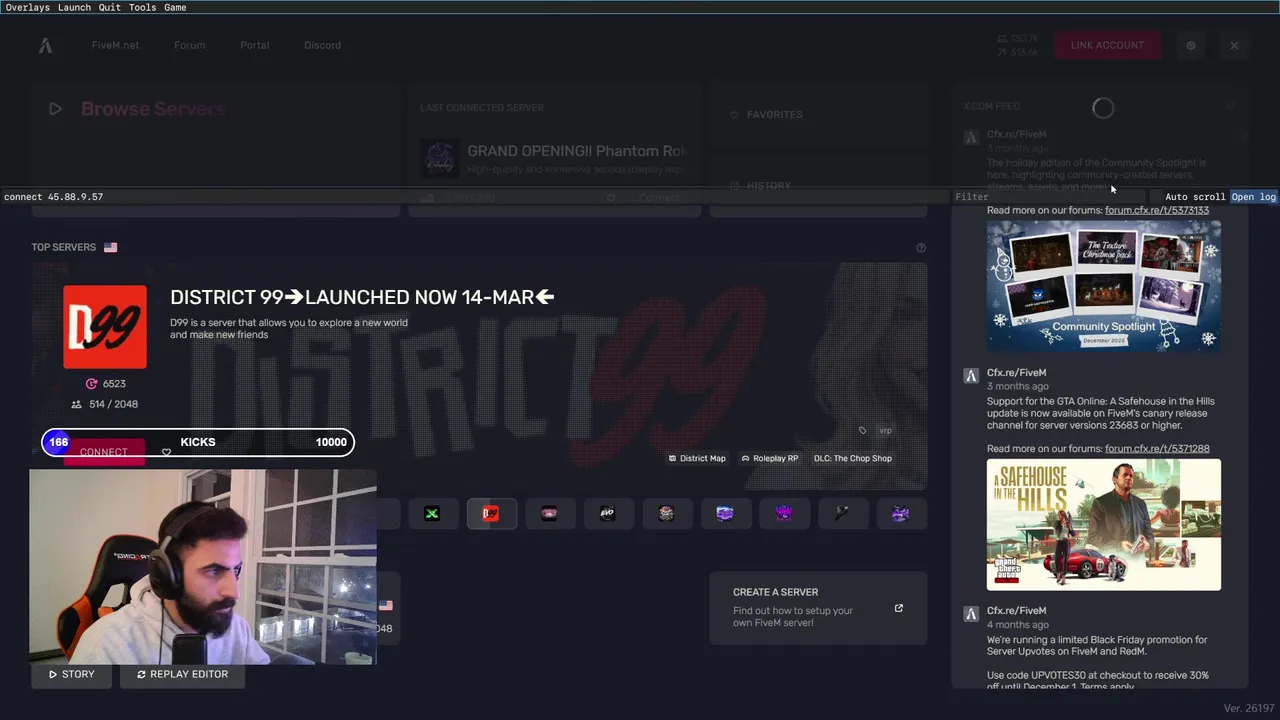Image resolution: width=1280 pixels, height=720 pixels.
Task: Select the last purple server icon in carousel
Action: 900,514
